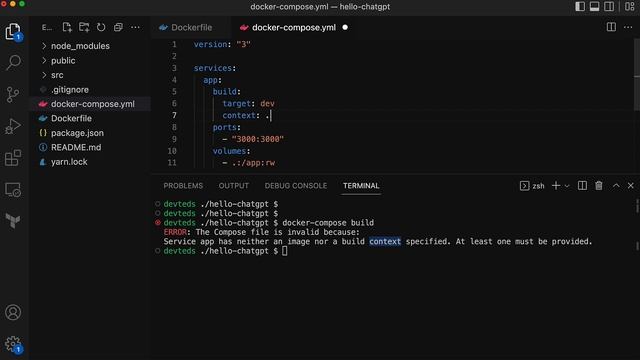Viewport: 640px width, 360px height.
Task: Open the Source Control view
Action: (13, 94)
